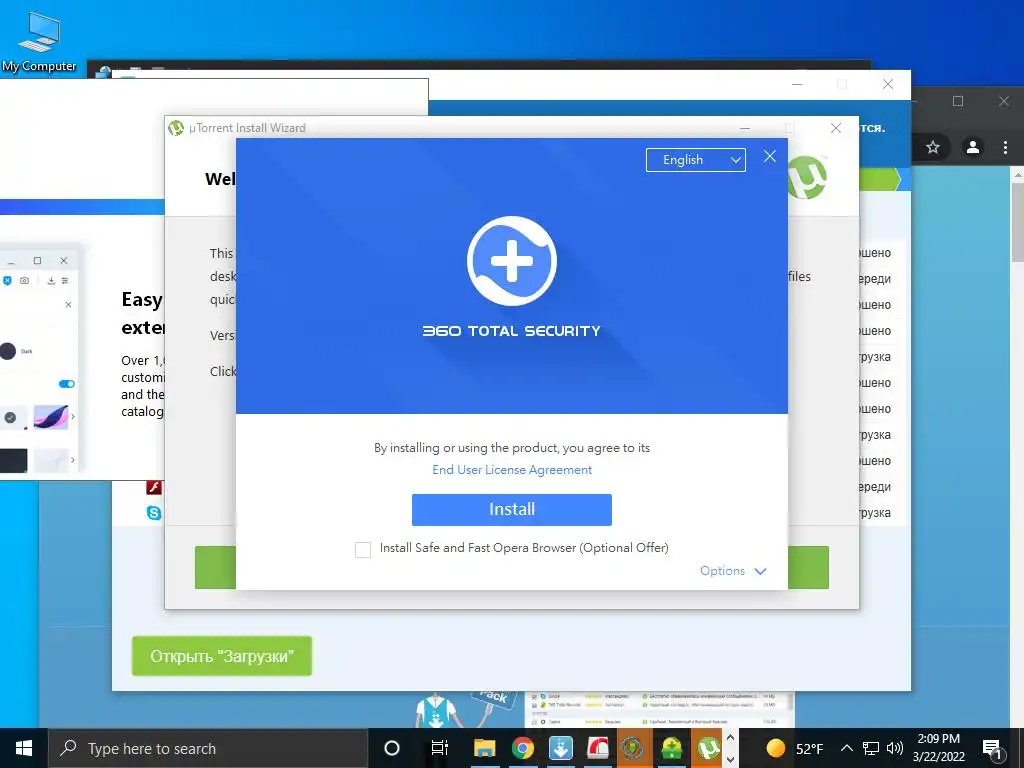
Task: Click the network icon in system tray
Action: 871,748
